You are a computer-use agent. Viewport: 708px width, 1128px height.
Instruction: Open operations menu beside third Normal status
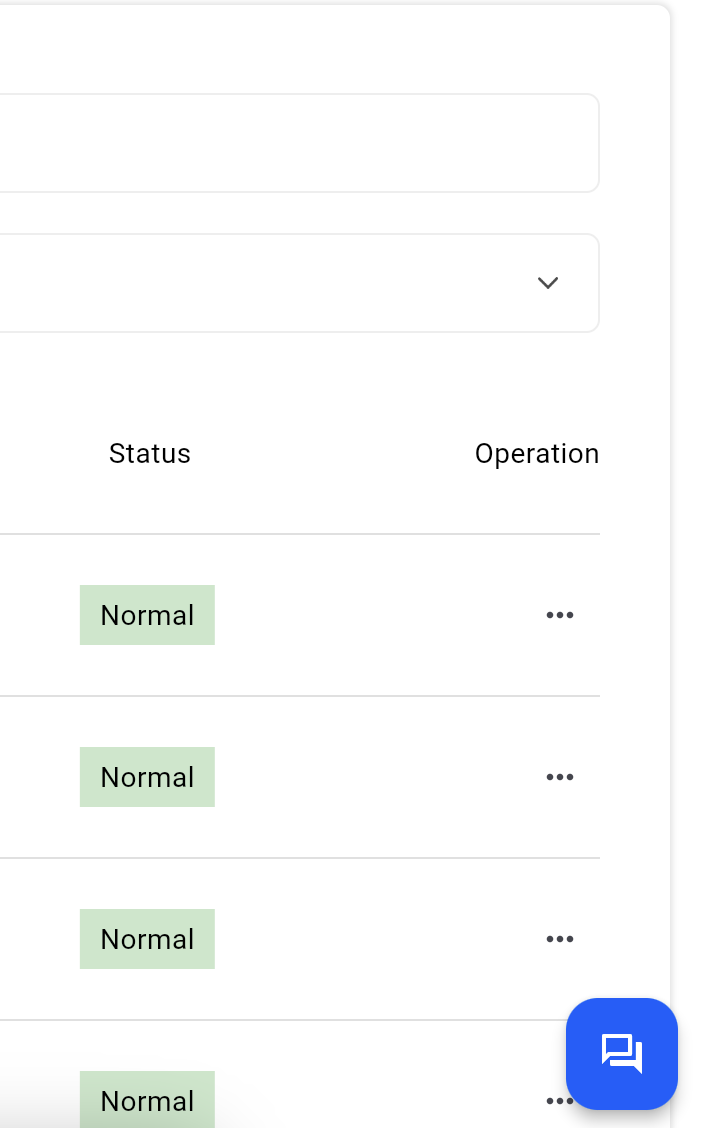pos(559,939)
